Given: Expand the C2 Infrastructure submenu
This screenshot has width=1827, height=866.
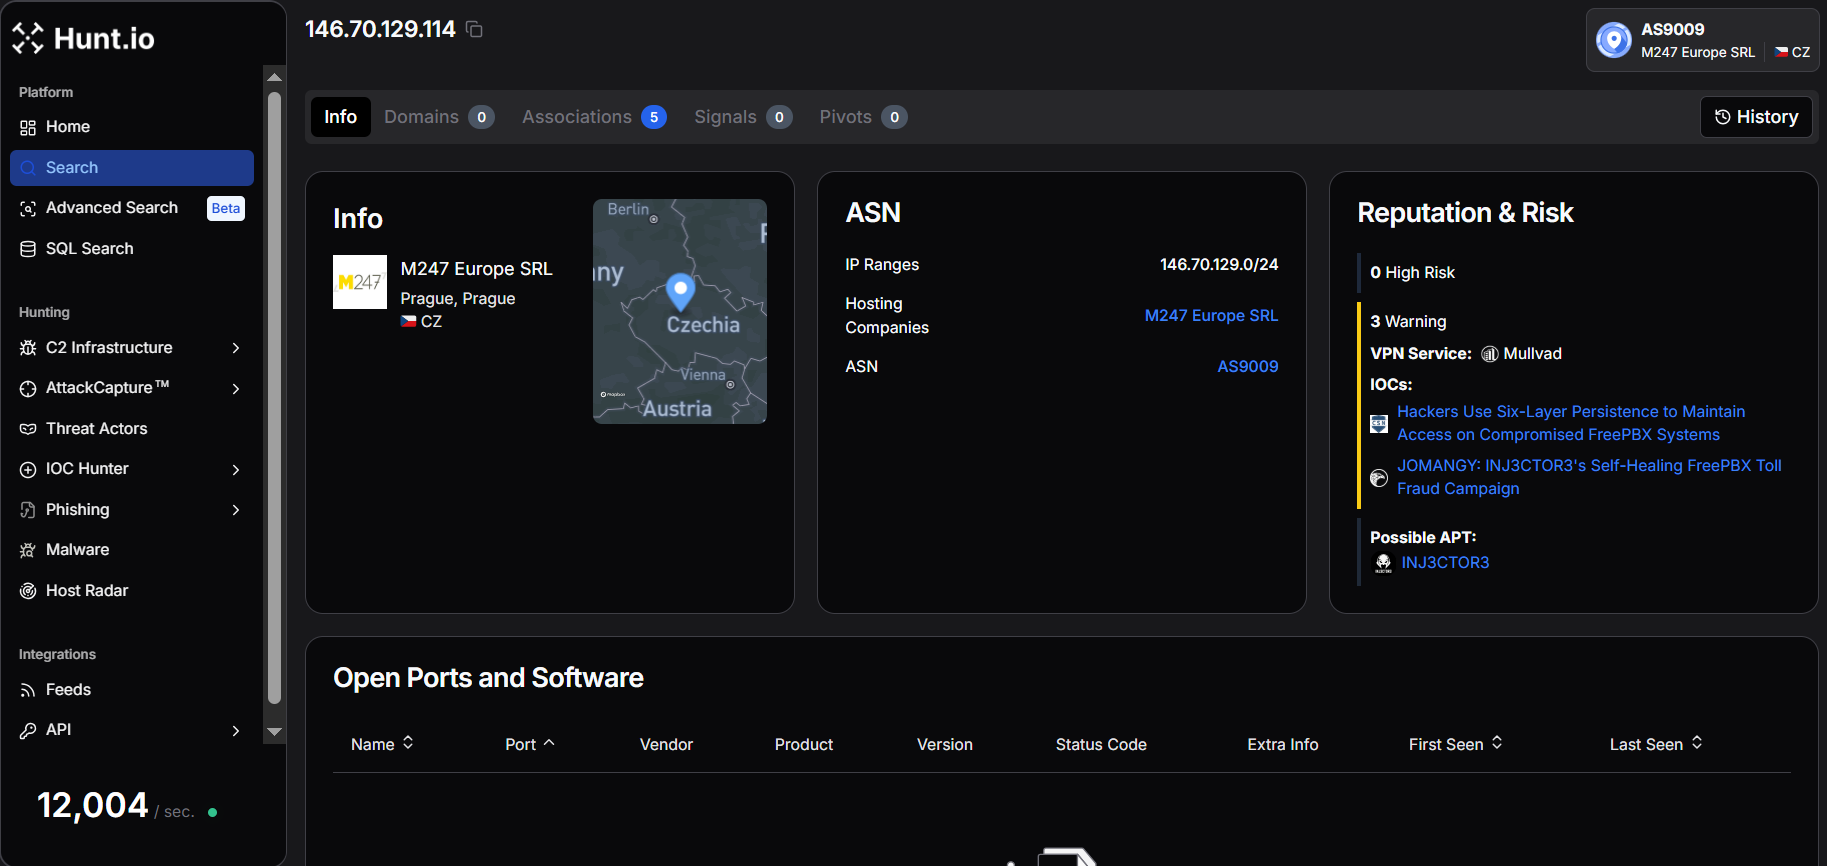Looking at the screenshot, I should tap(236, 348).
